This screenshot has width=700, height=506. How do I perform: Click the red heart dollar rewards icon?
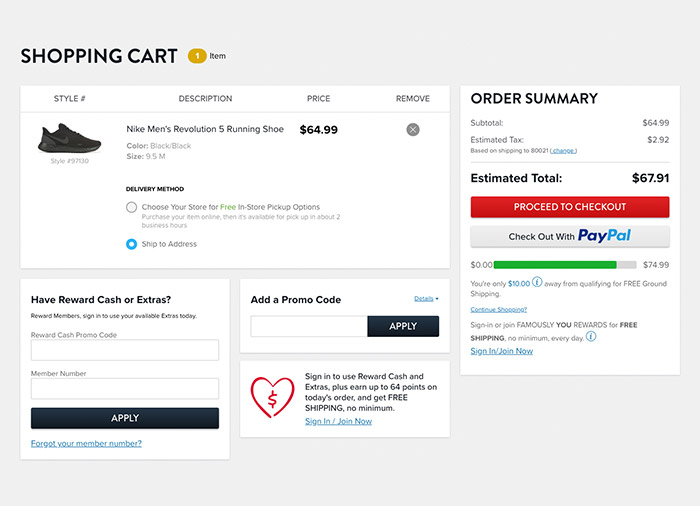272,397
